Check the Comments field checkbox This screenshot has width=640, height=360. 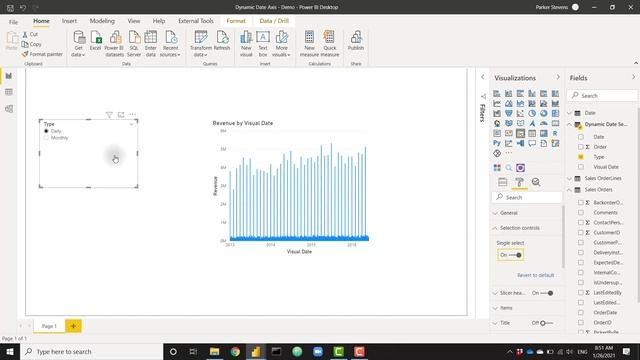click(581, 212)
